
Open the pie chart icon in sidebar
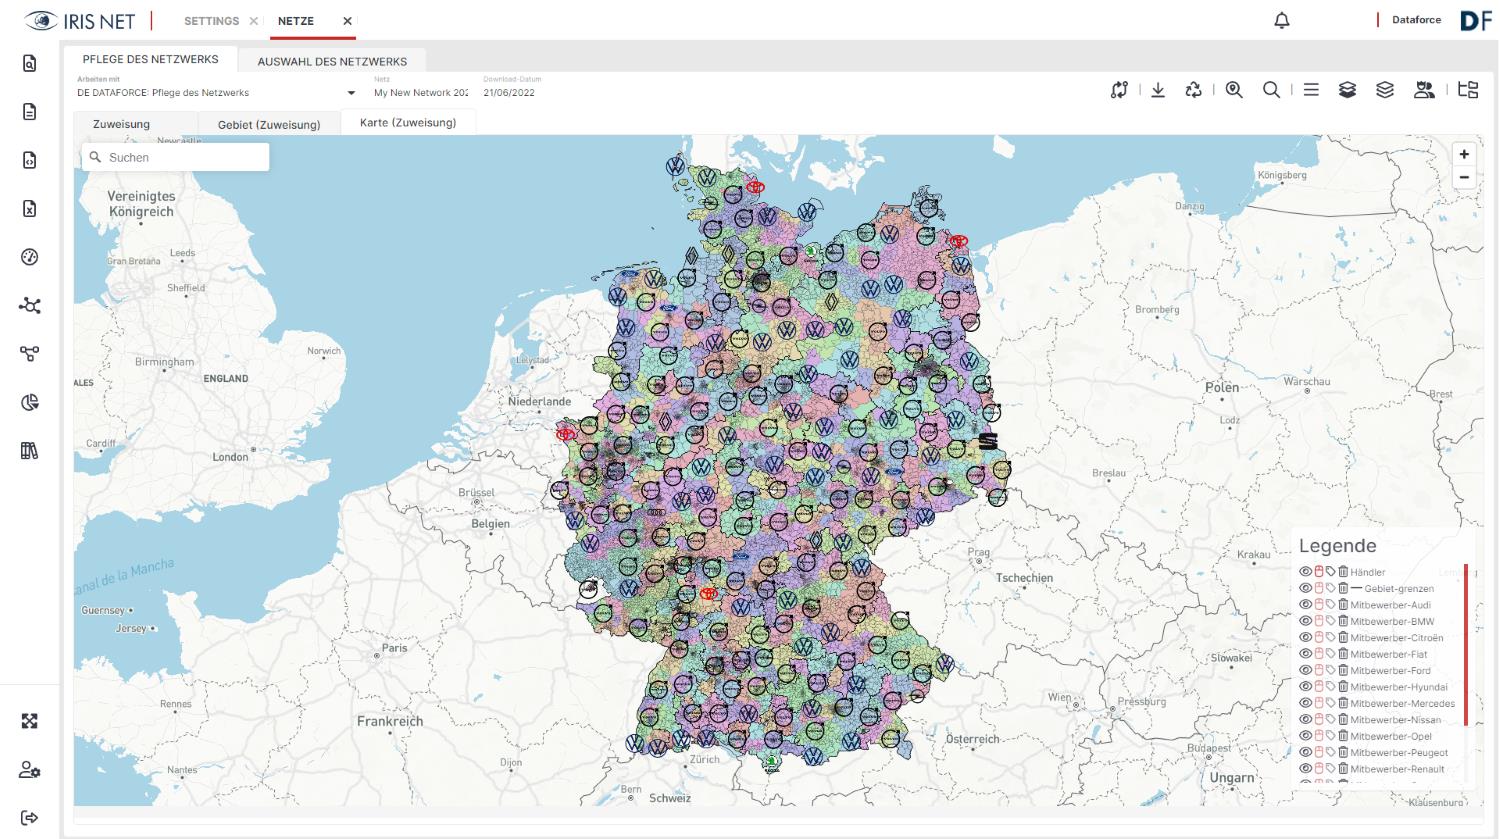tap(29, 402)
